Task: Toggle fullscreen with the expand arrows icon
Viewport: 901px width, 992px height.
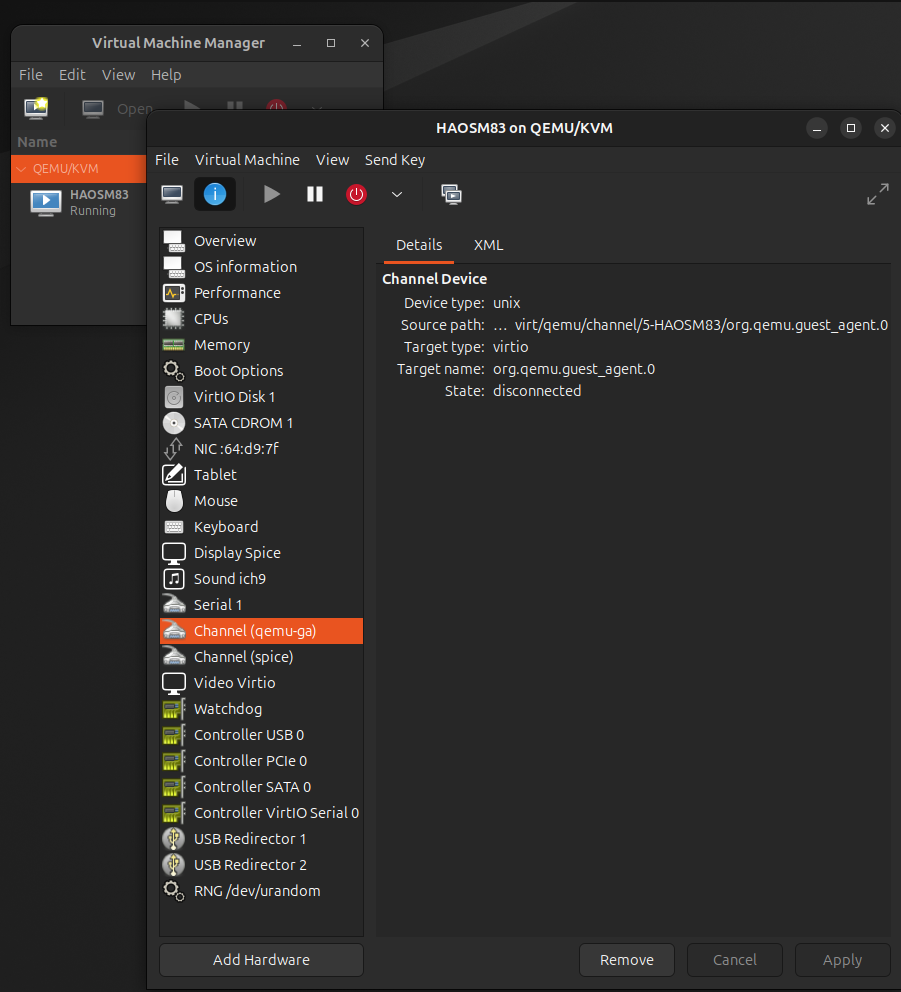Action: point(877,194)
